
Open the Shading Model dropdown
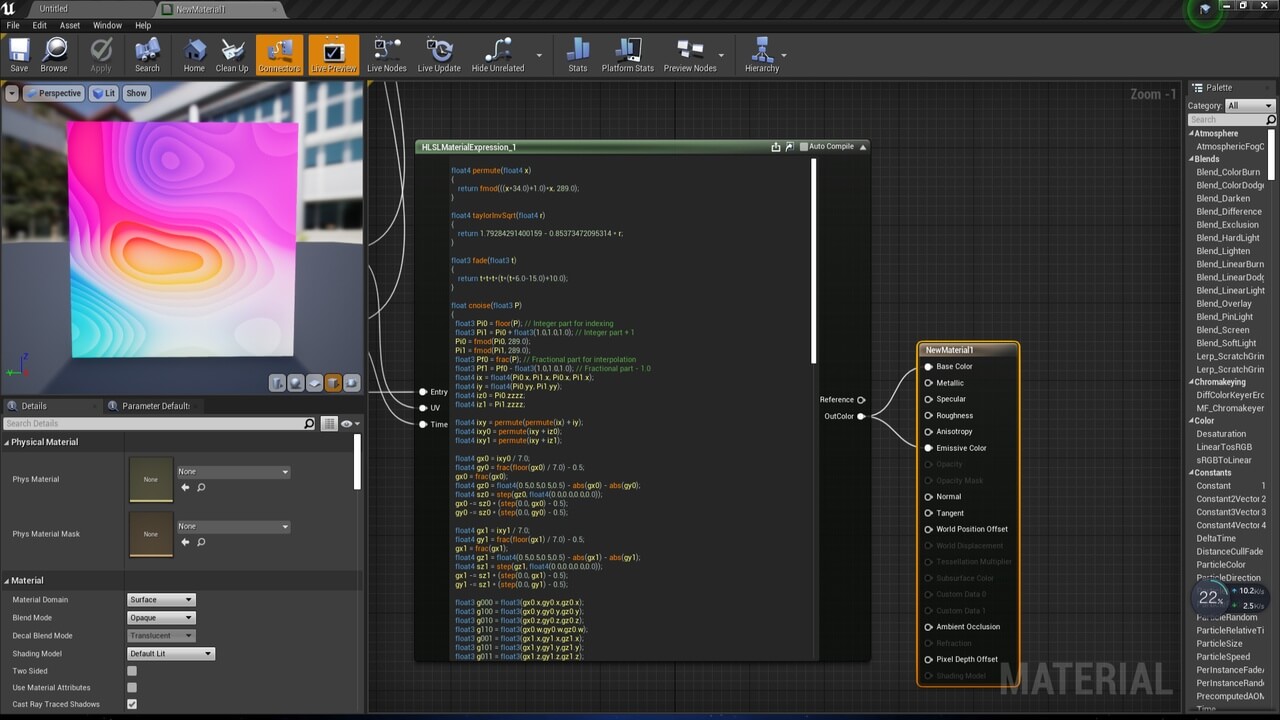pos(171,654)
